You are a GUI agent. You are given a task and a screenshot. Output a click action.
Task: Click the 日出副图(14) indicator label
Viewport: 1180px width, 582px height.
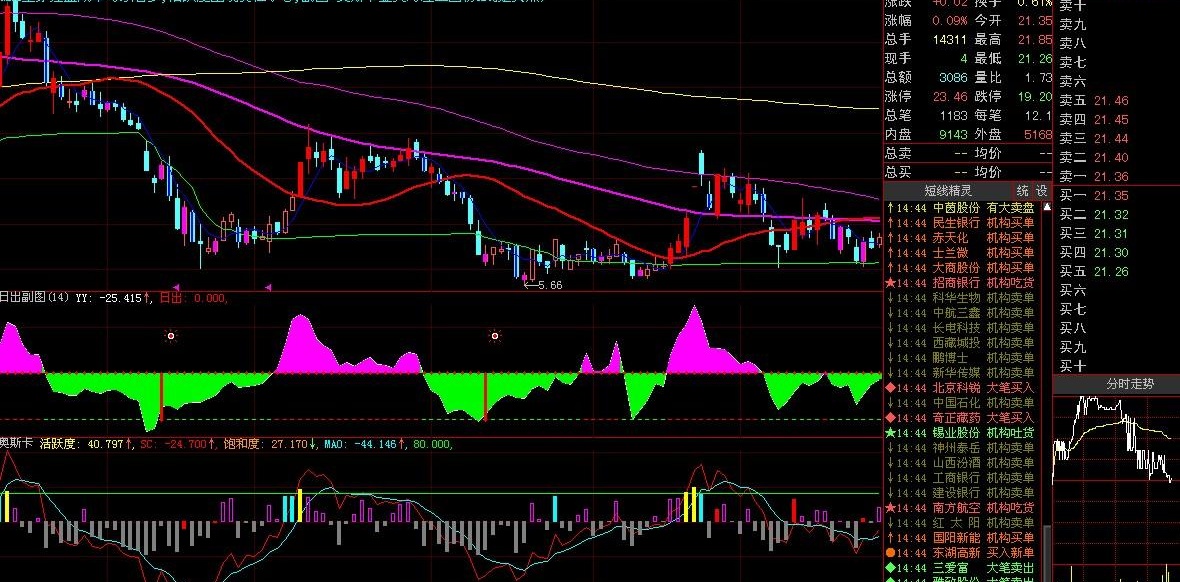pyautogui.click(x=35, y=298)
